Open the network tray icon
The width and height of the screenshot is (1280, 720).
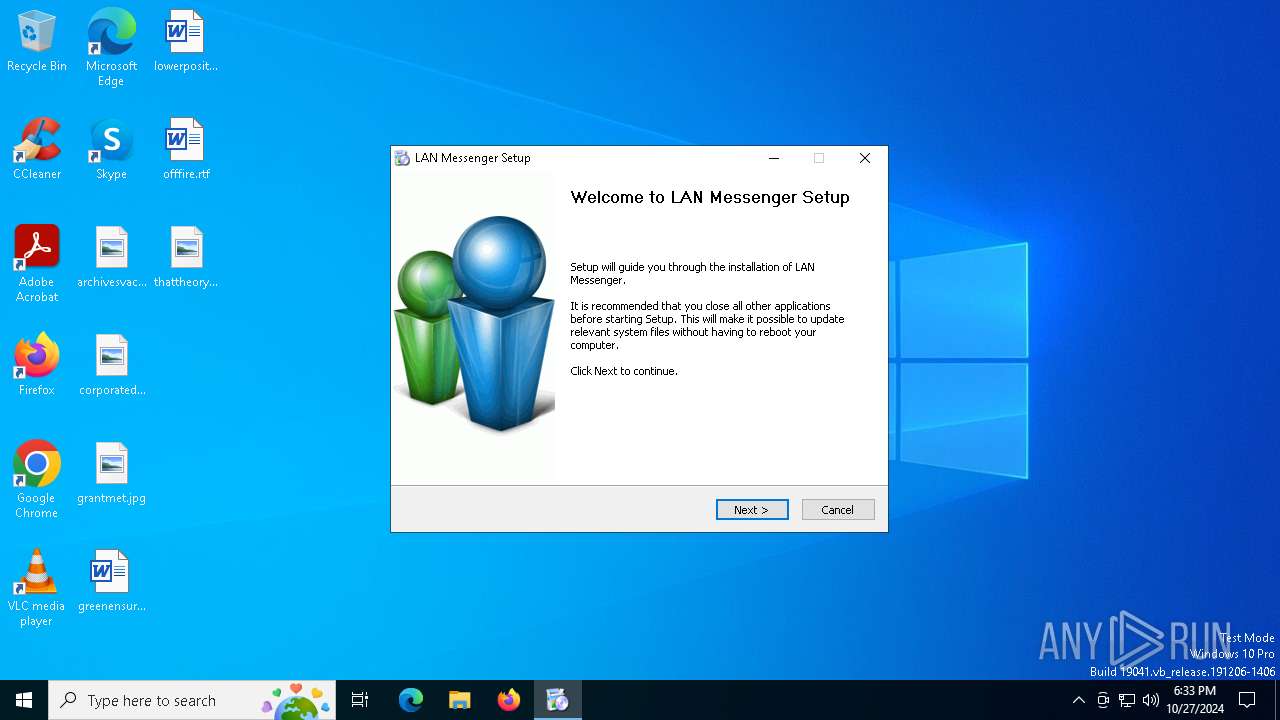pyautogui.click(x=1127, y=700)
